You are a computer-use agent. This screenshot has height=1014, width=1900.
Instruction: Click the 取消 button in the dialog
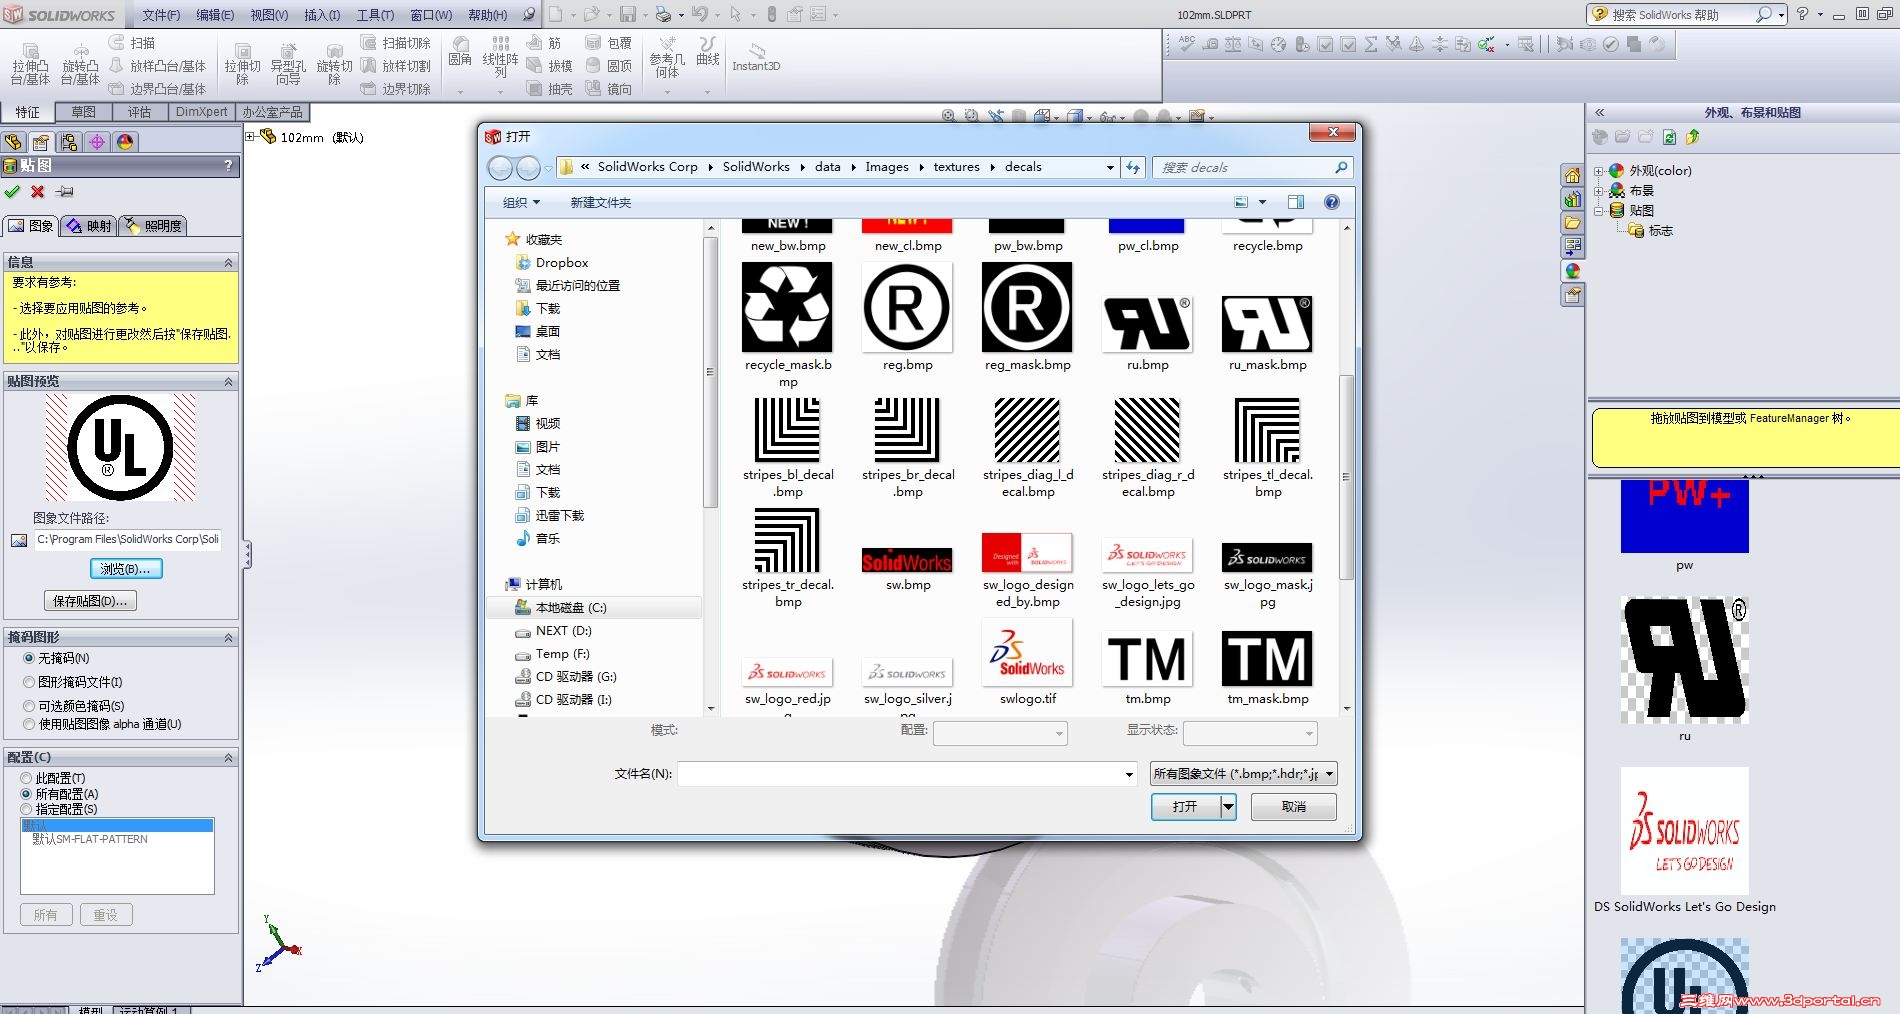(1294, 806)
